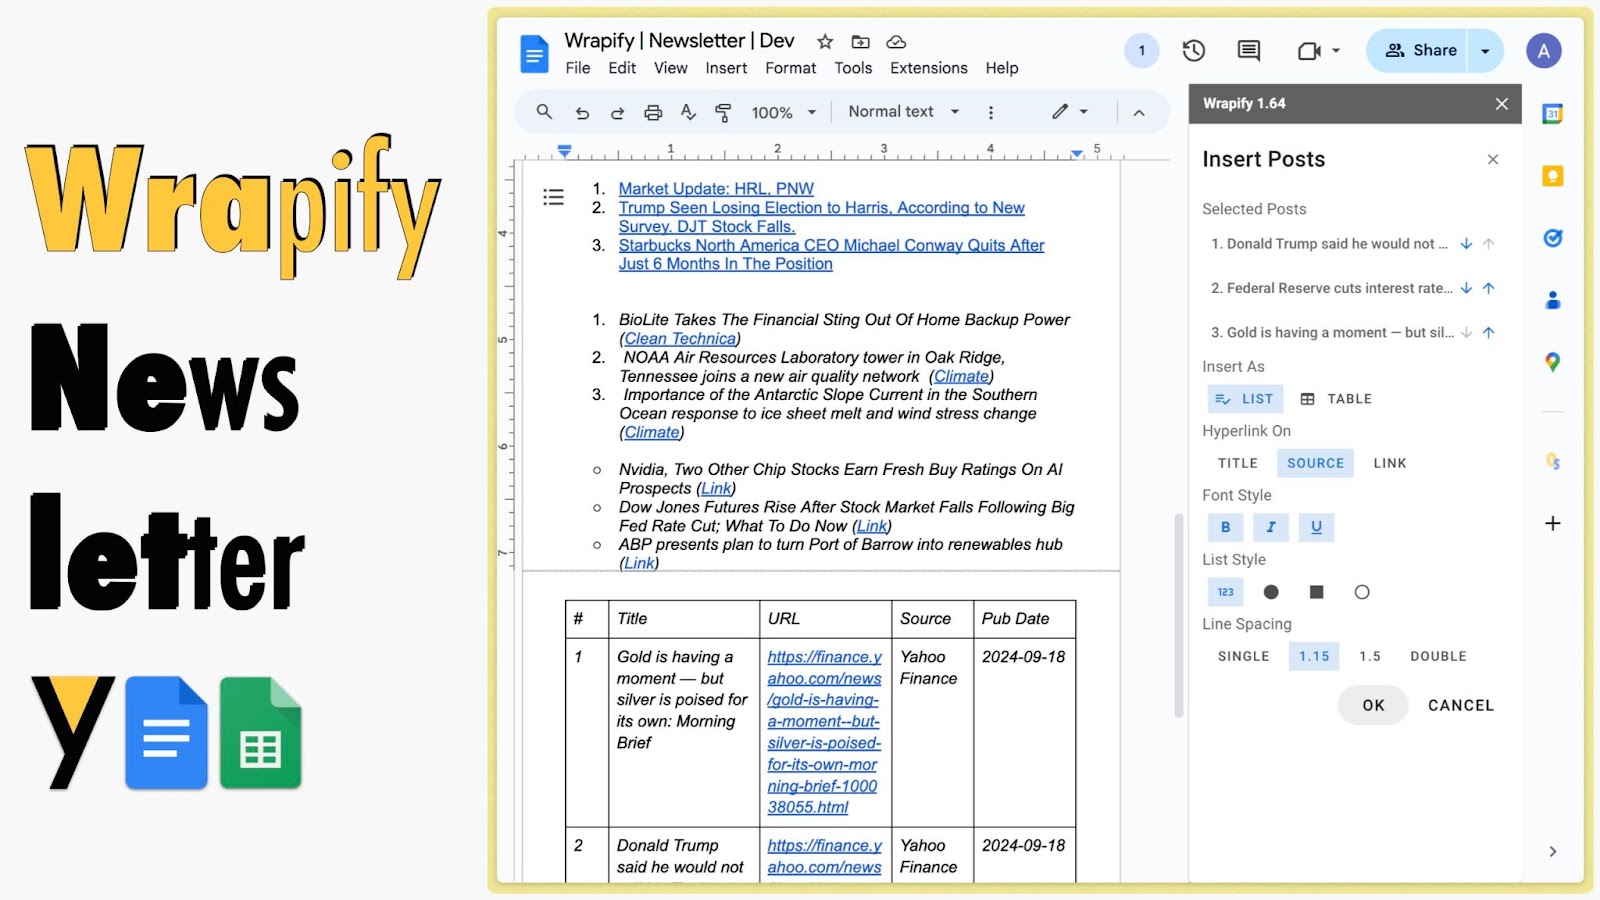This screenshot has width=1600, height=900.
Task: Open version history clock icon
Action: point(1194,51)
